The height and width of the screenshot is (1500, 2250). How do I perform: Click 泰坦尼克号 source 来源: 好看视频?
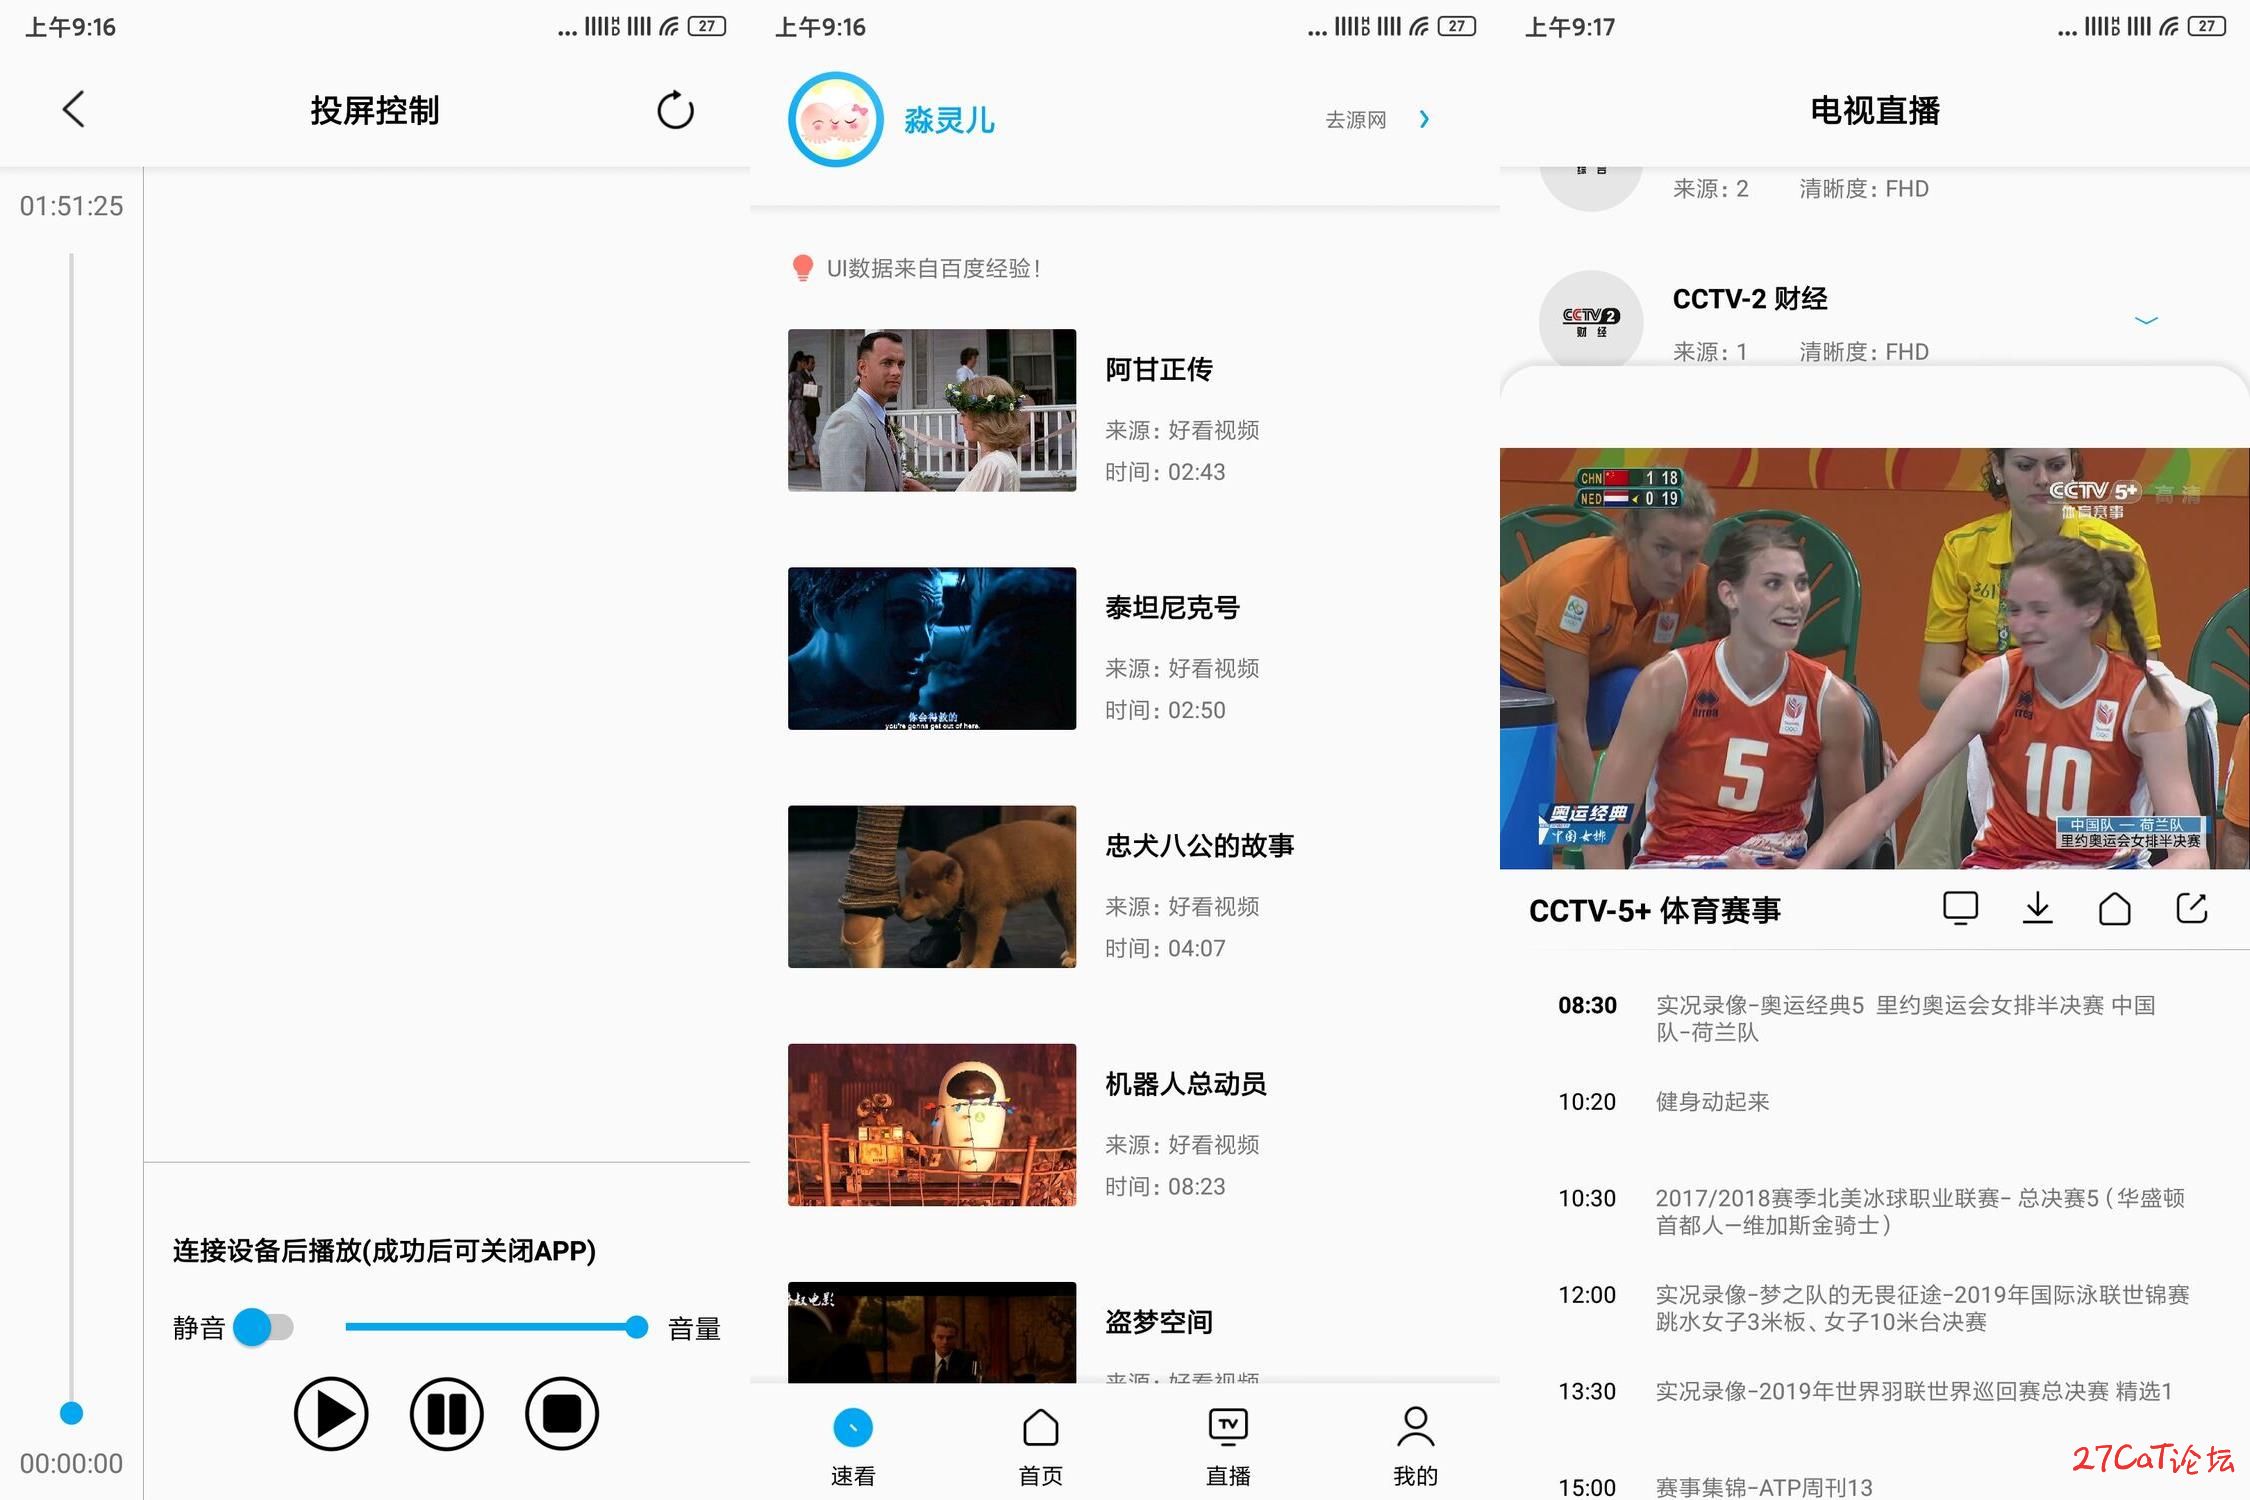pyautogui.click(x=1182, y=668)
